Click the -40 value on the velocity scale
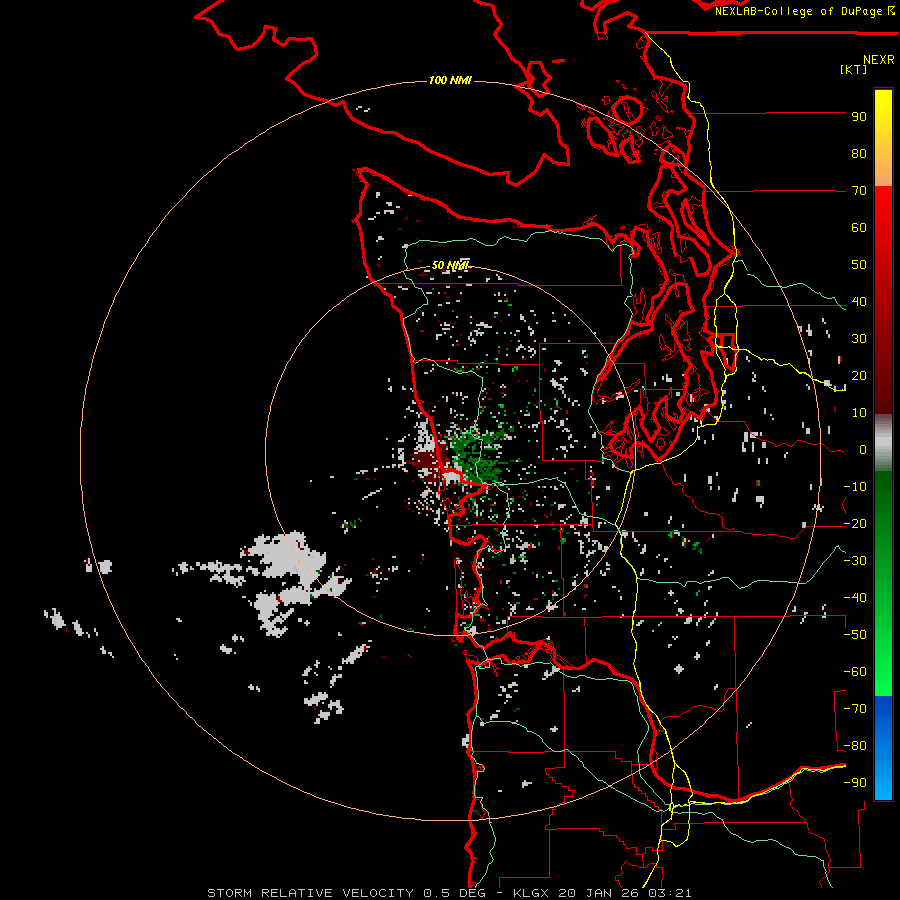Screen dimensions: 900x900 (x=855, y=598)
